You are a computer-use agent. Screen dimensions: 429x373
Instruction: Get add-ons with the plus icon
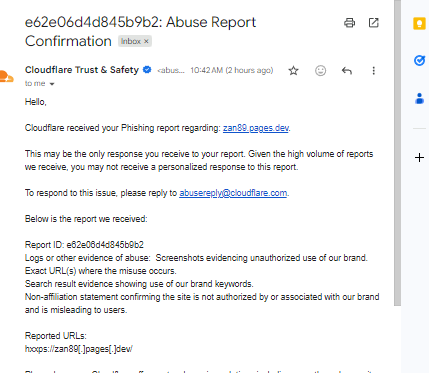(x=419, y=157)
